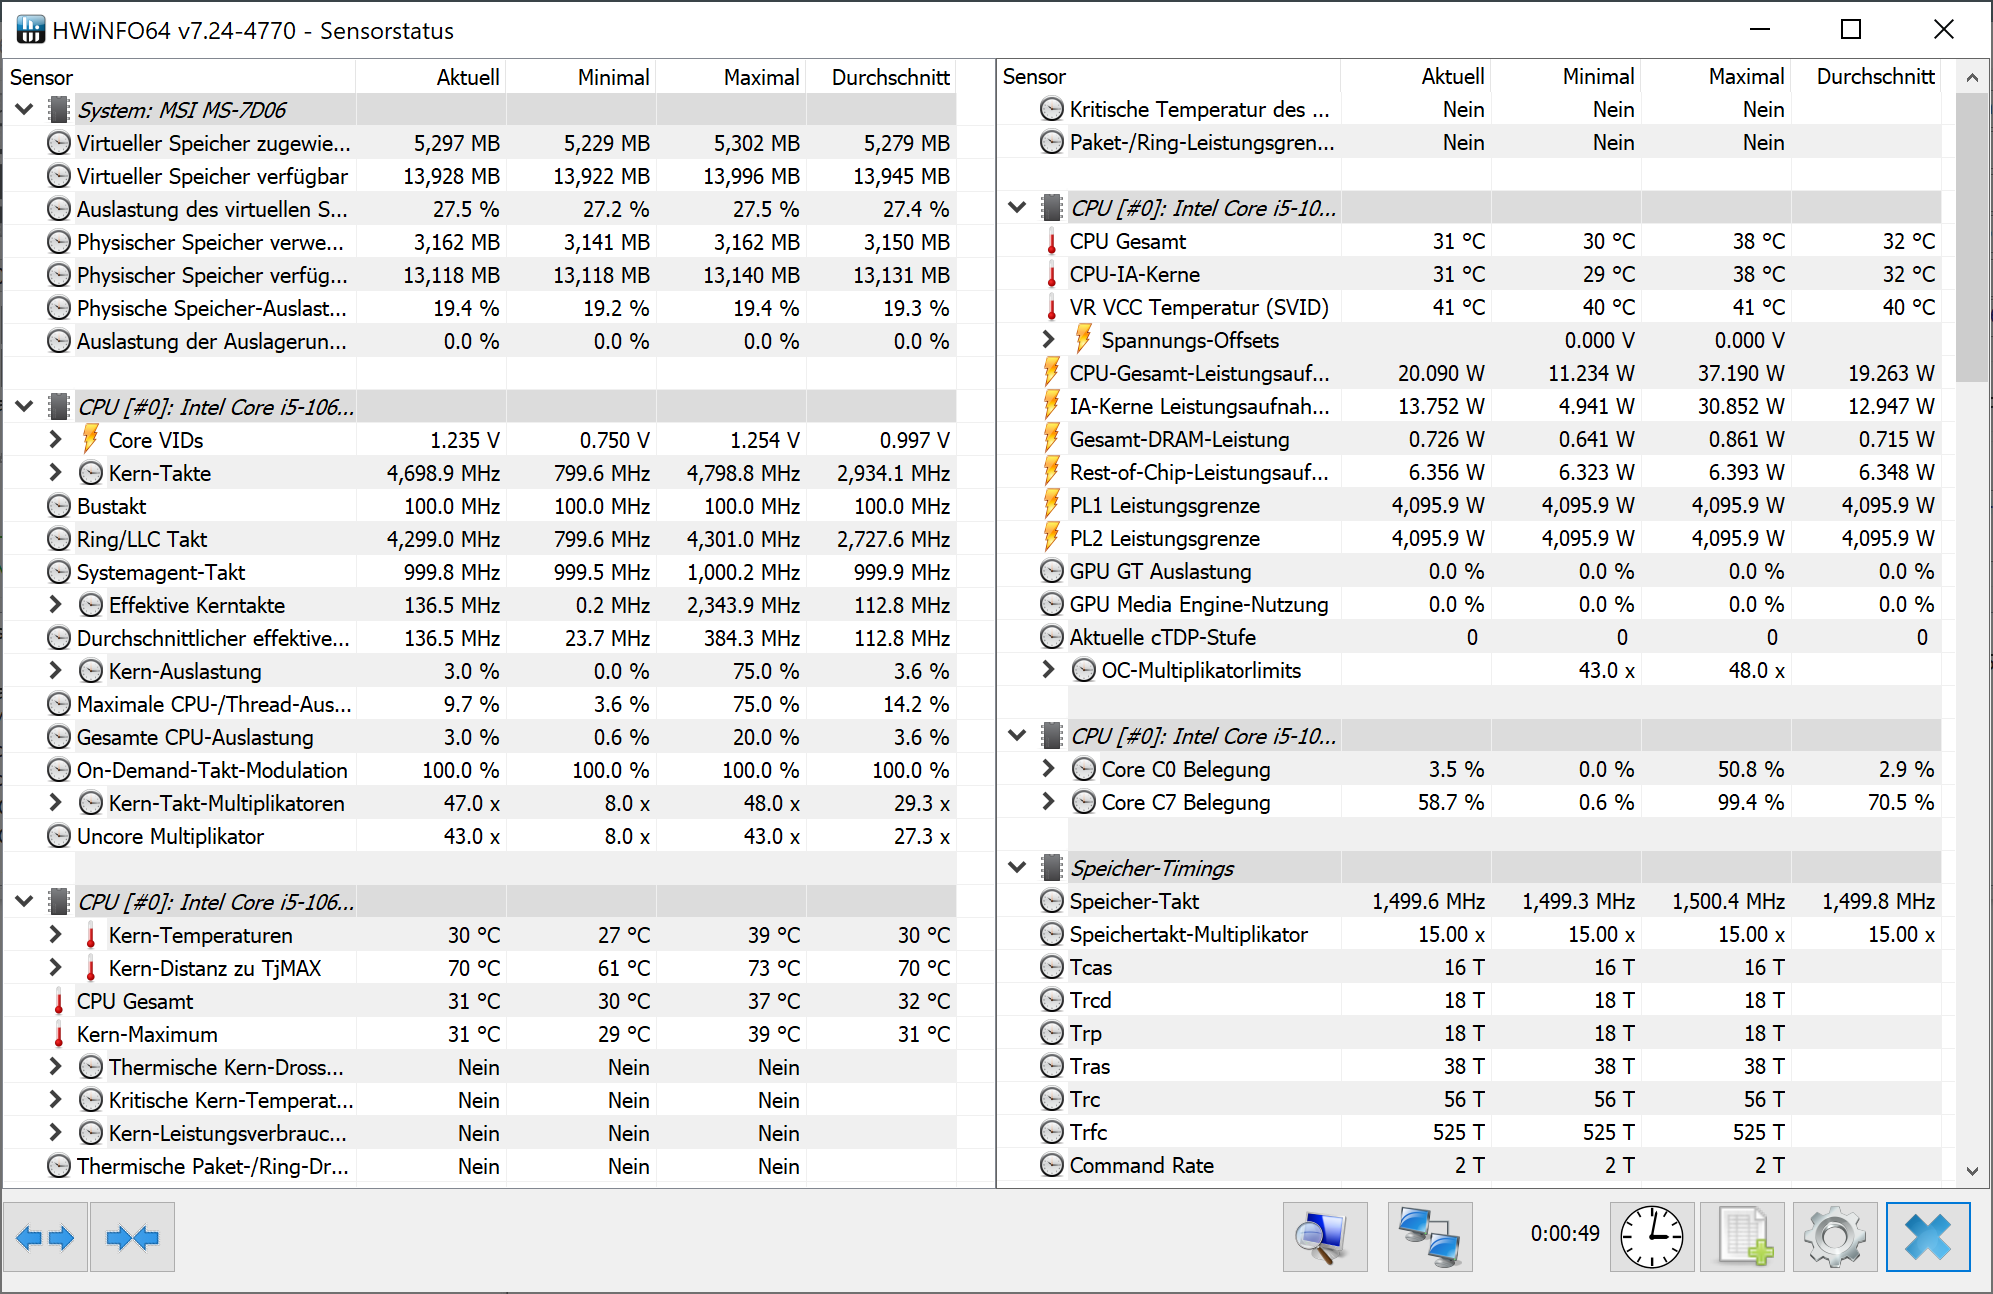The height and width of the screenshot is (1294, 1993).
Task: Select the Core VIDs lightning bolt icon
Action: [90, 439]
